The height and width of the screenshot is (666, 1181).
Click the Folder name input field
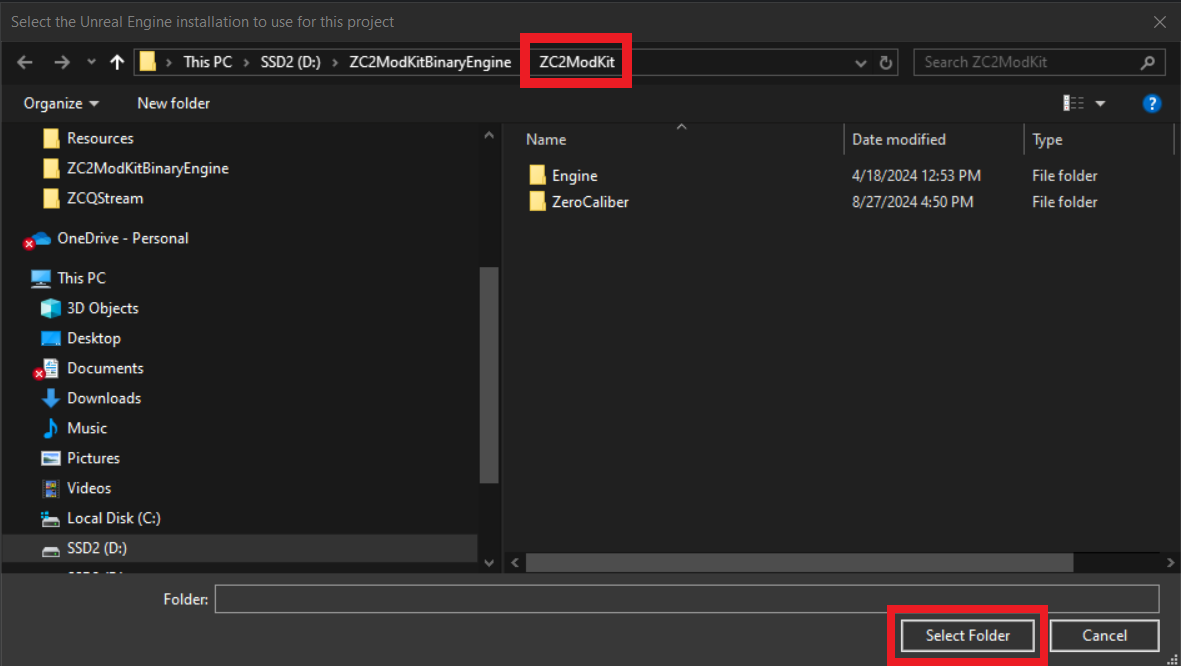[686, 599]
